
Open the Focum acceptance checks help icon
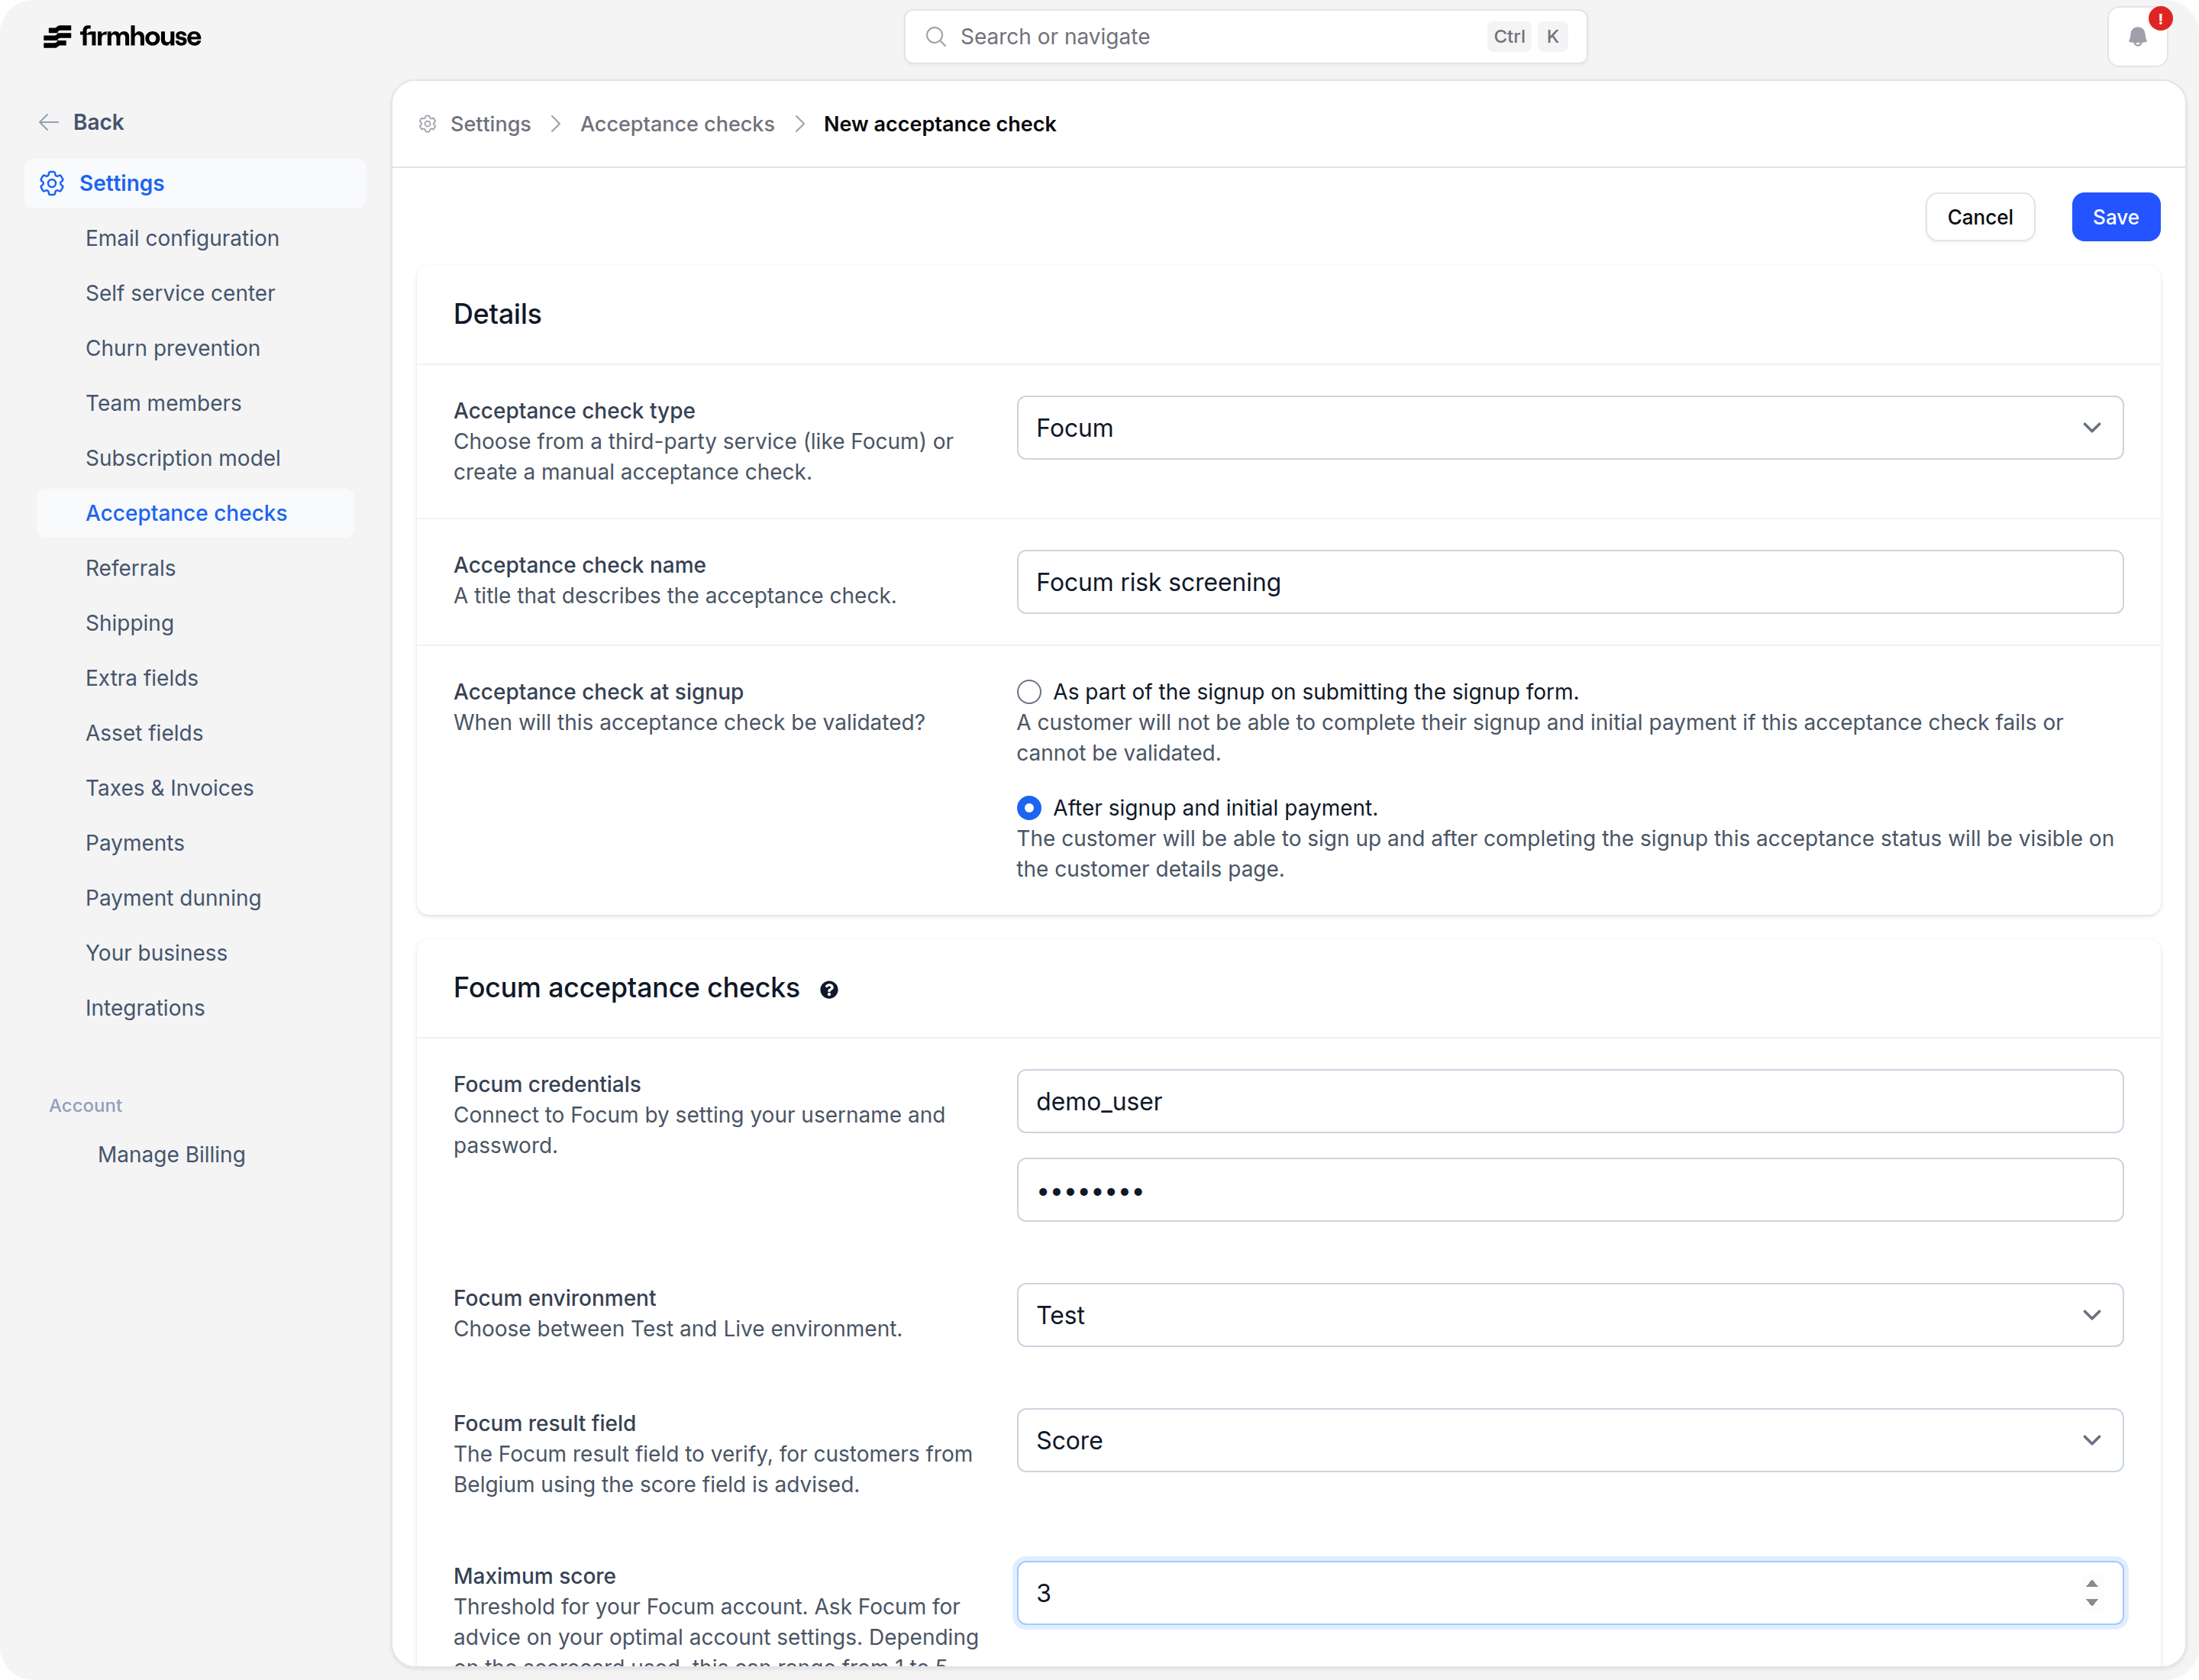pyautogui.click(x=829, y=990)
